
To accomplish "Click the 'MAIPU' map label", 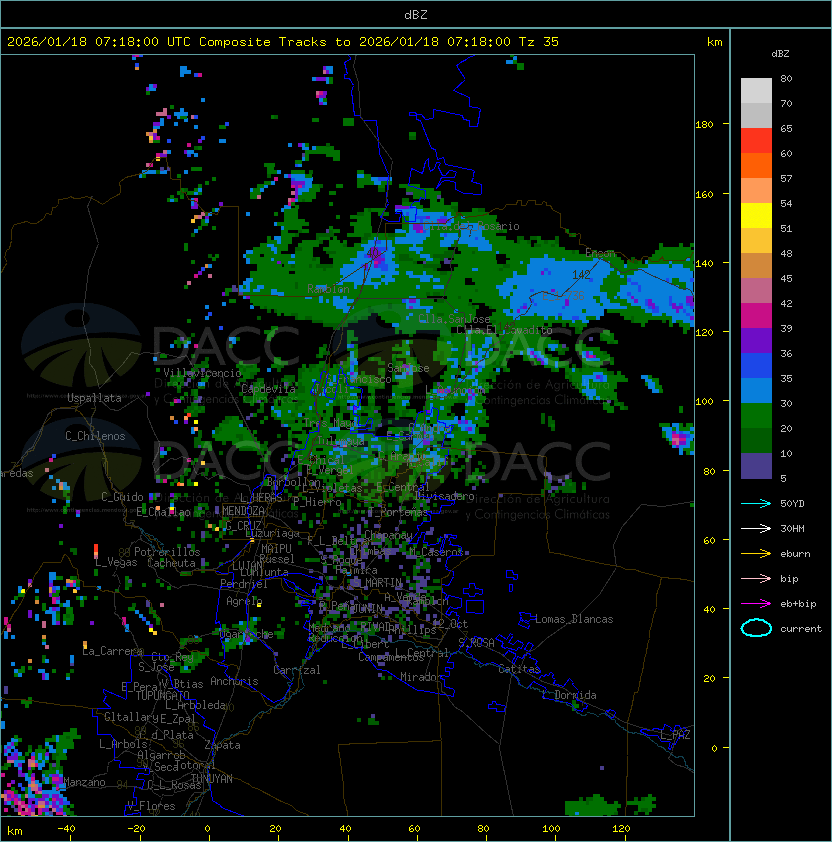I will point(277,549).
